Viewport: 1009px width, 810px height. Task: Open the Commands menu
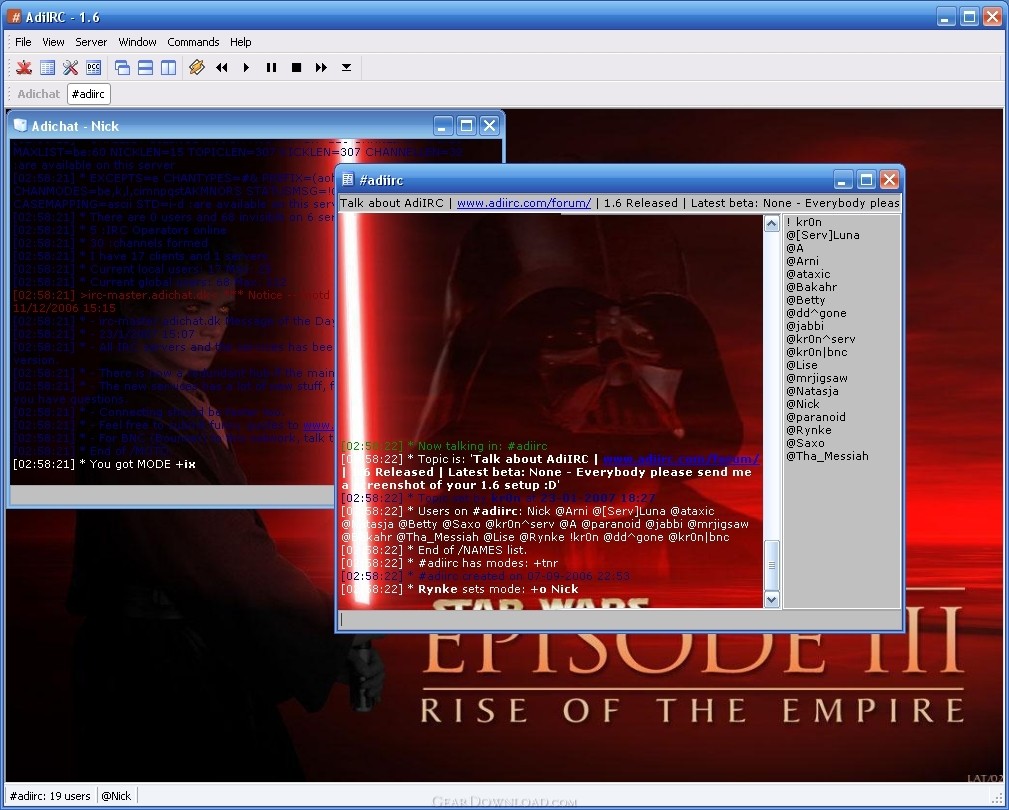[x=194, y=42]
